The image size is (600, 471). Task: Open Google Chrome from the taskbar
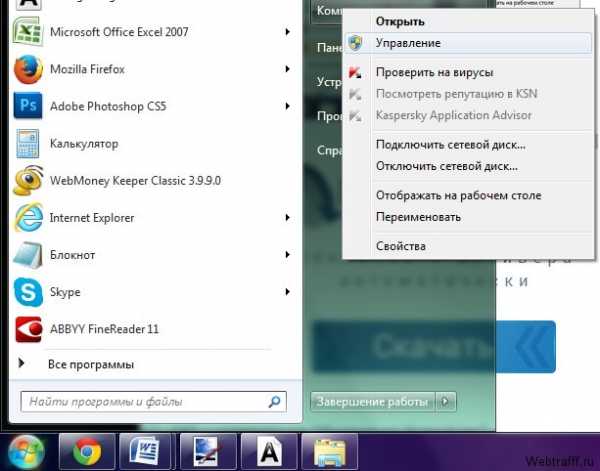click(x=87, y=452)
